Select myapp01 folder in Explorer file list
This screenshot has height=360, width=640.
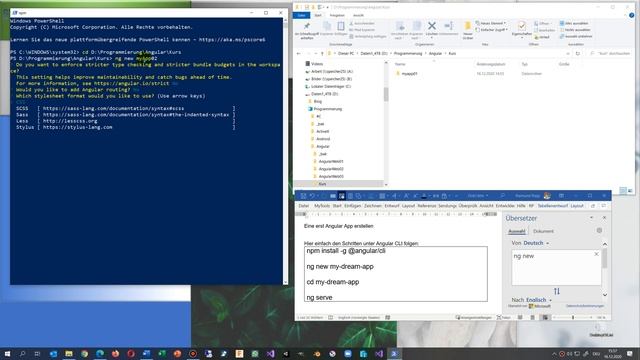[x=409, y=73]
